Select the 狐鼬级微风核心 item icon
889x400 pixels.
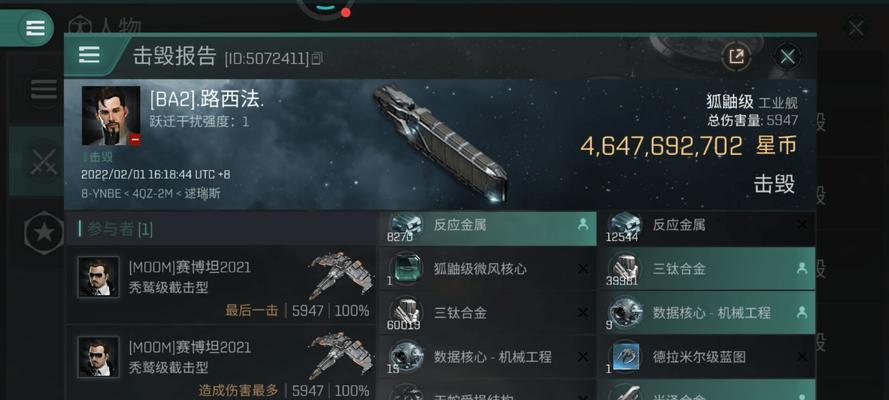[405, 269]
